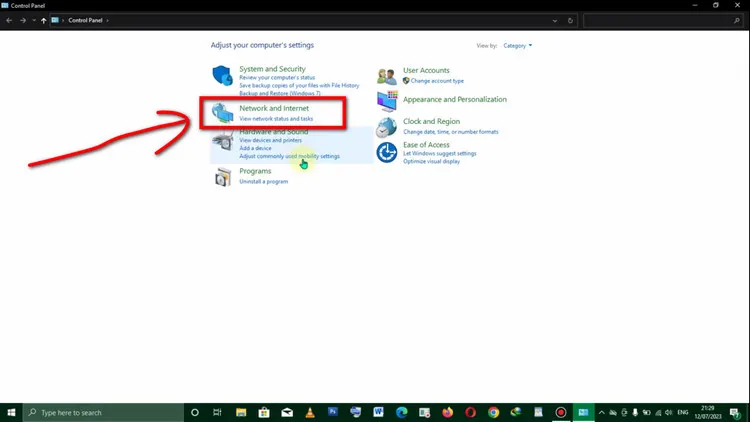The height and width of the screenshot is (422, 750).
Task: Open Programs category
Action: coord(255,171)
